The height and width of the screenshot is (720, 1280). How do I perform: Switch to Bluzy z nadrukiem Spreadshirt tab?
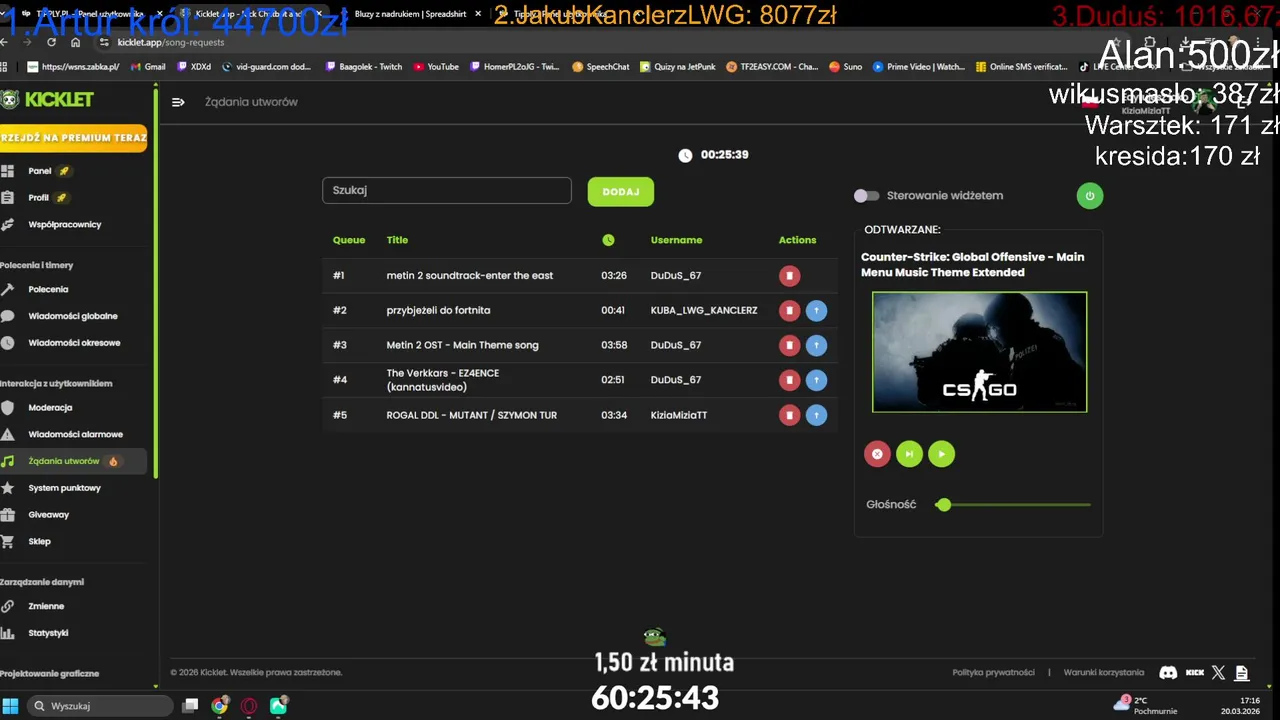[410, 14]
